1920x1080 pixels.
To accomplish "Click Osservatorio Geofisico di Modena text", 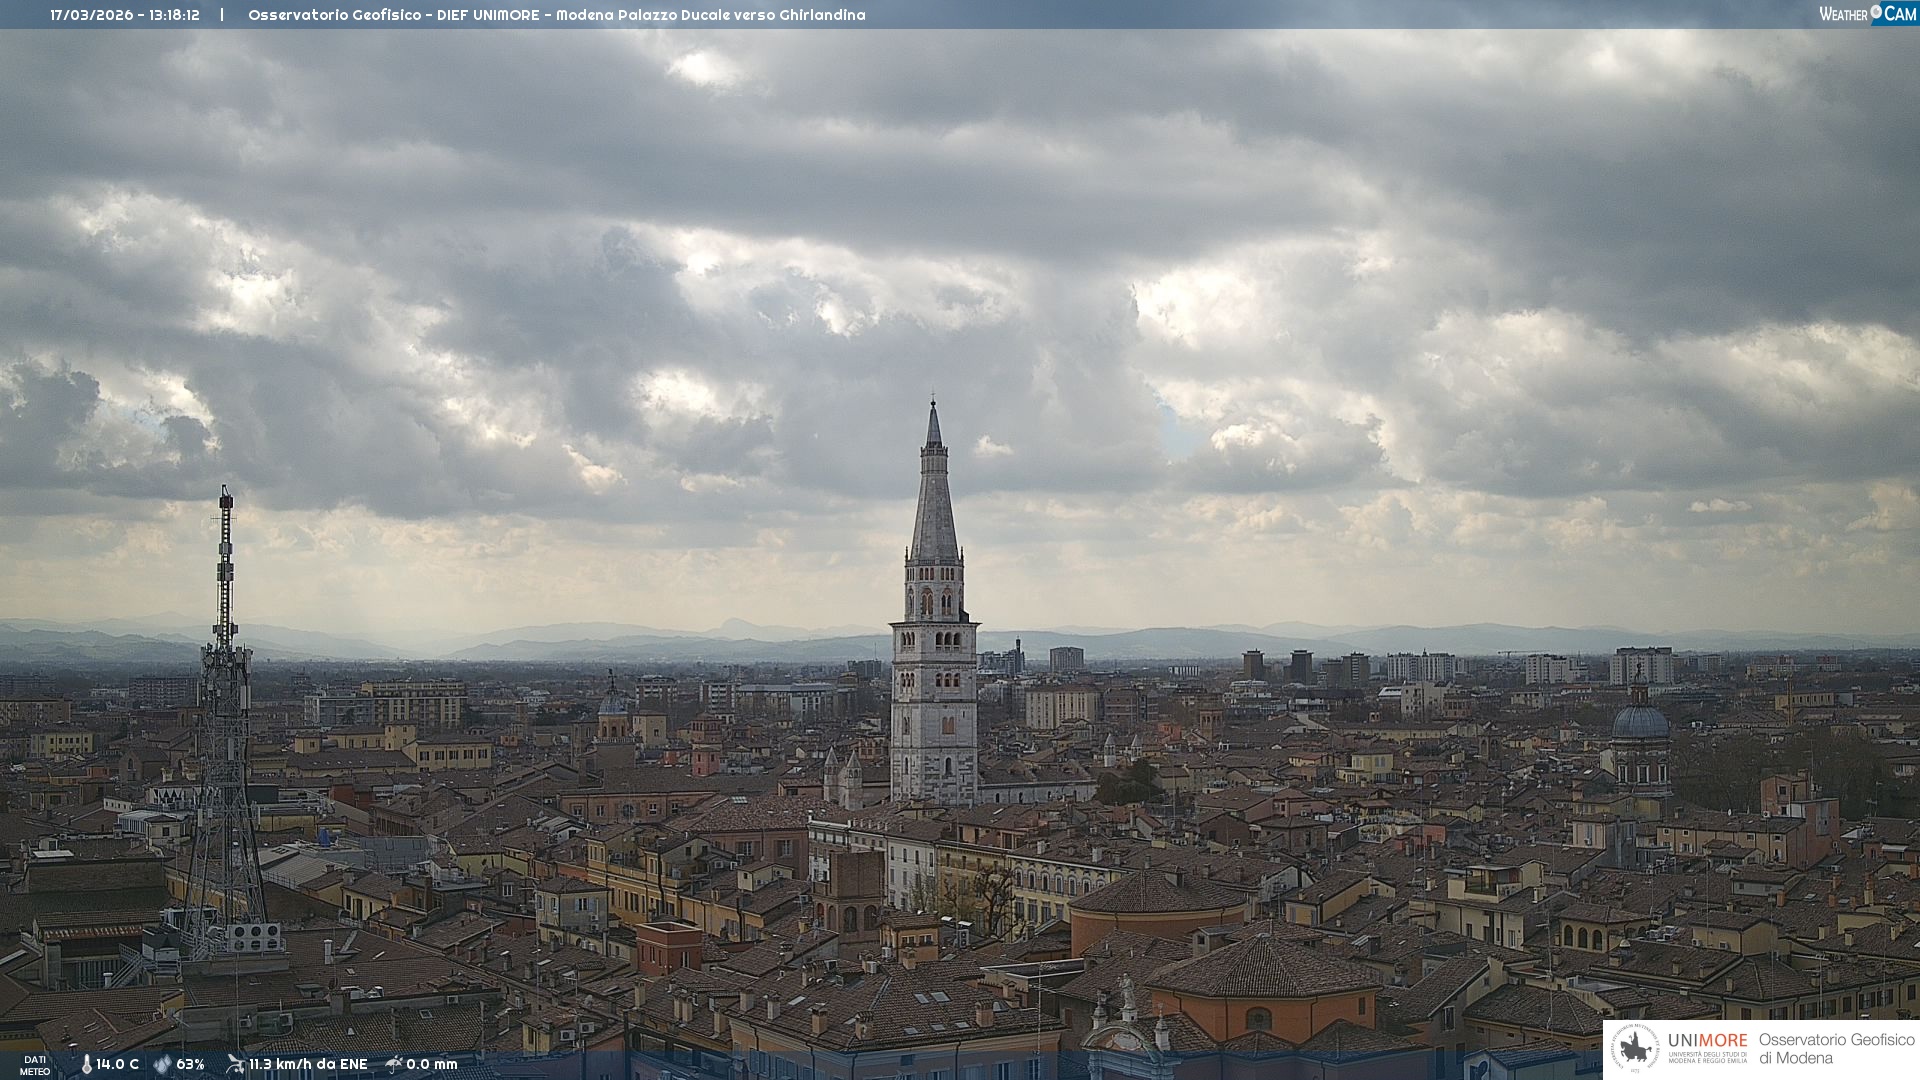I will pos(1835,1049).
